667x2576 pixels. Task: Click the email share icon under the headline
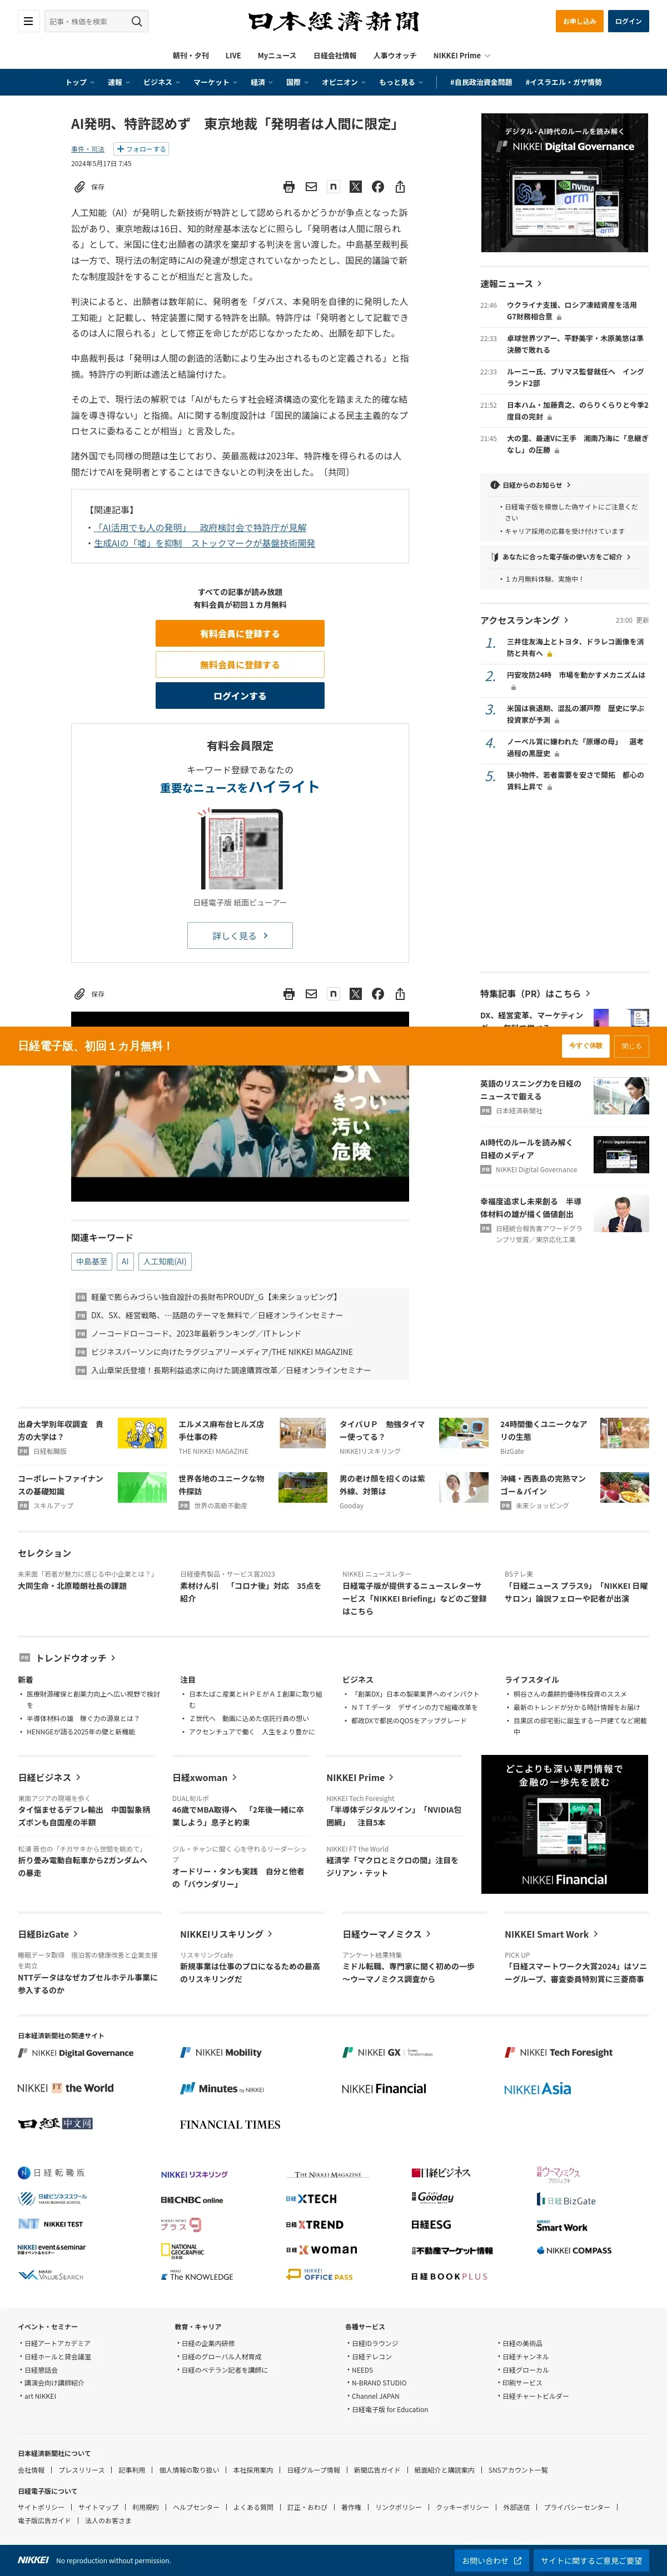(311, 187)
